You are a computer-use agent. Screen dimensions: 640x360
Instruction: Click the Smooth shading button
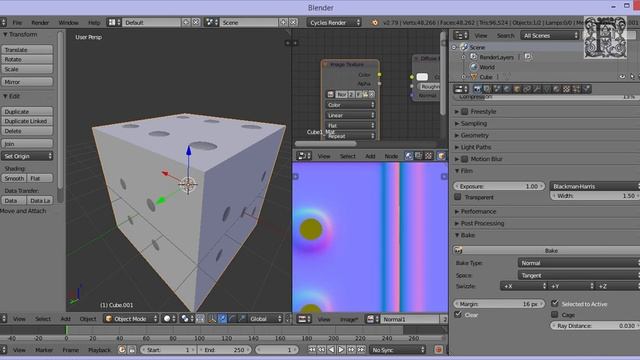point(14,178)
